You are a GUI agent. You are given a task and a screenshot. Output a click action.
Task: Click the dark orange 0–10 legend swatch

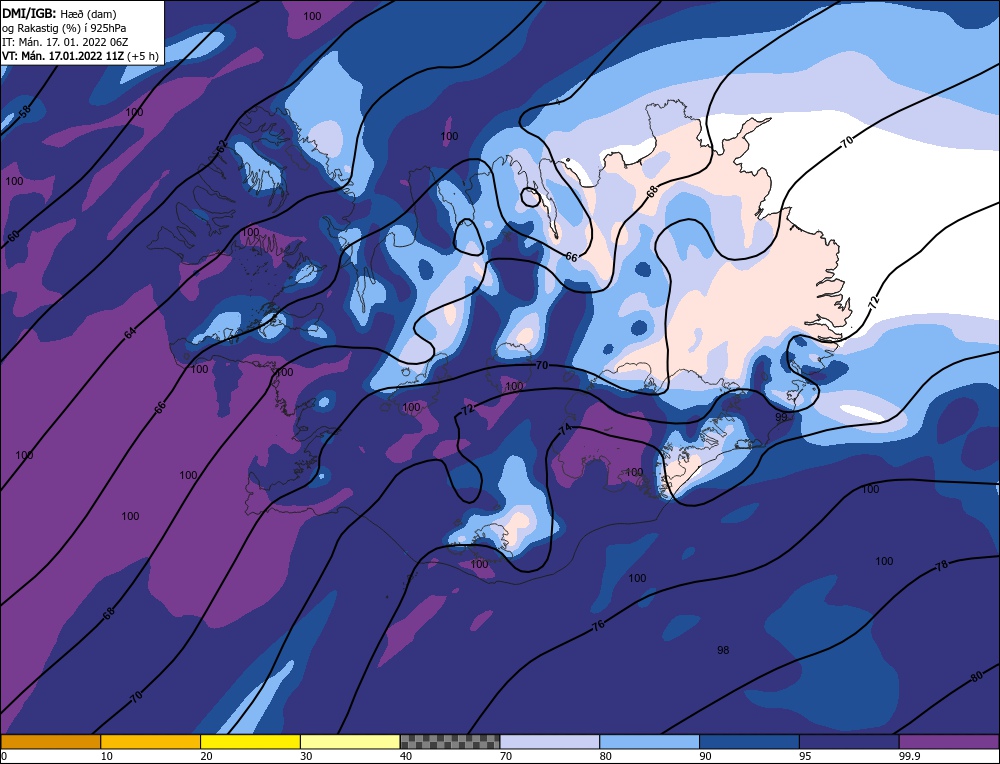(x=50, y=741)
